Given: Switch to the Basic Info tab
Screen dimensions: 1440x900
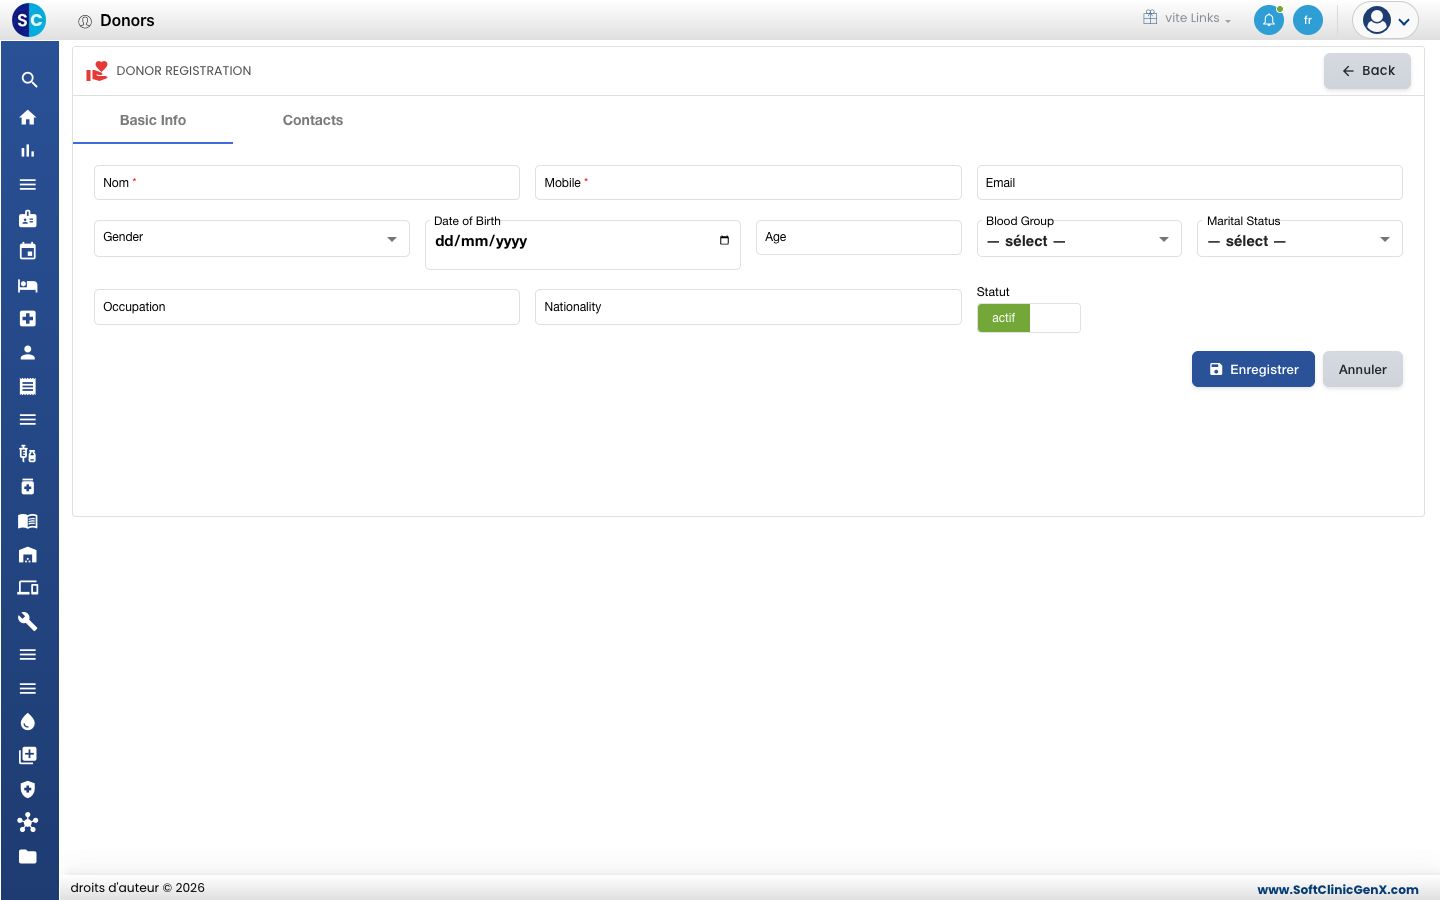Looking at the screenshot, I should (x=153, y=120).
